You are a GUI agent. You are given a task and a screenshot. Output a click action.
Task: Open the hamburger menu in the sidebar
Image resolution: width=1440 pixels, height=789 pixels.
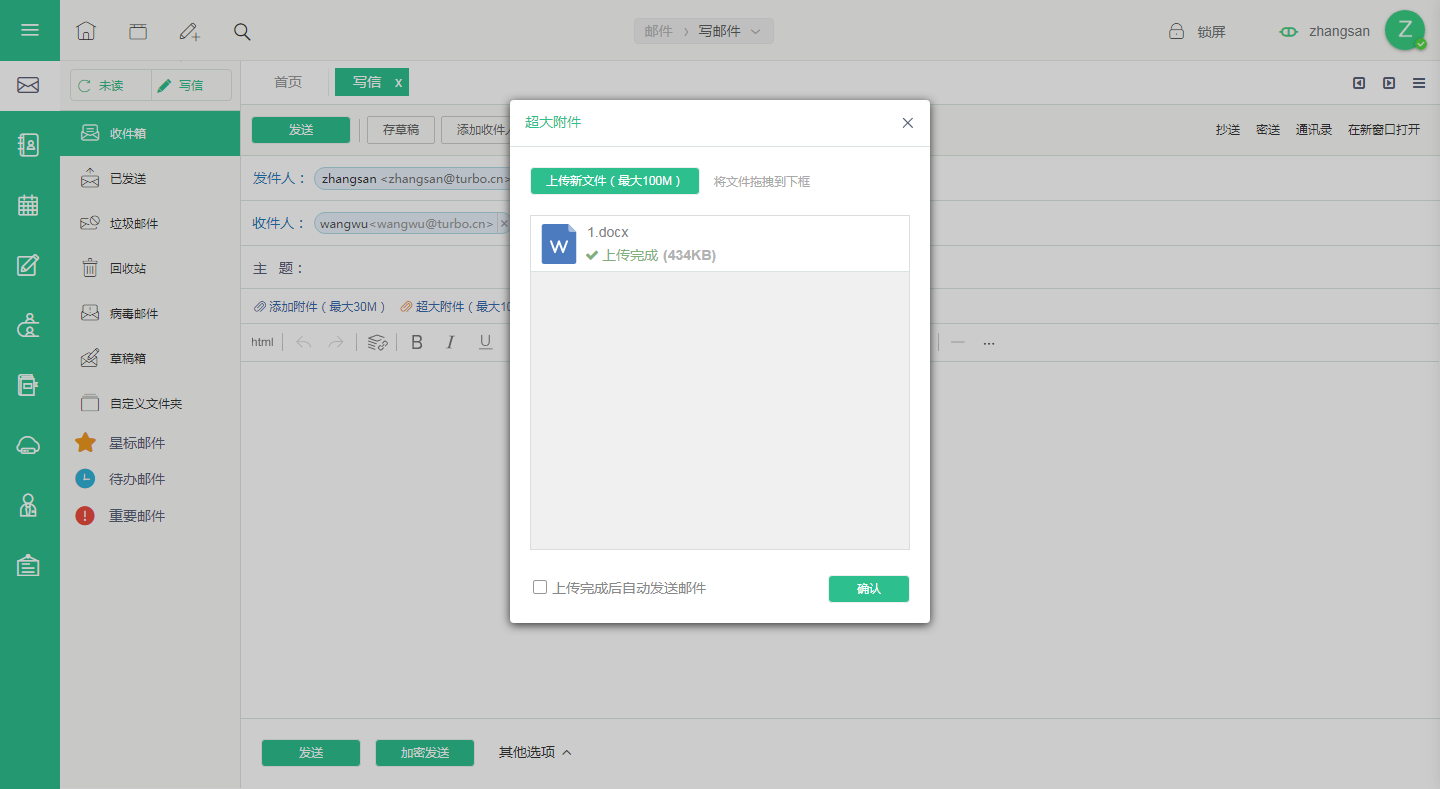click(x=29, y=30)
